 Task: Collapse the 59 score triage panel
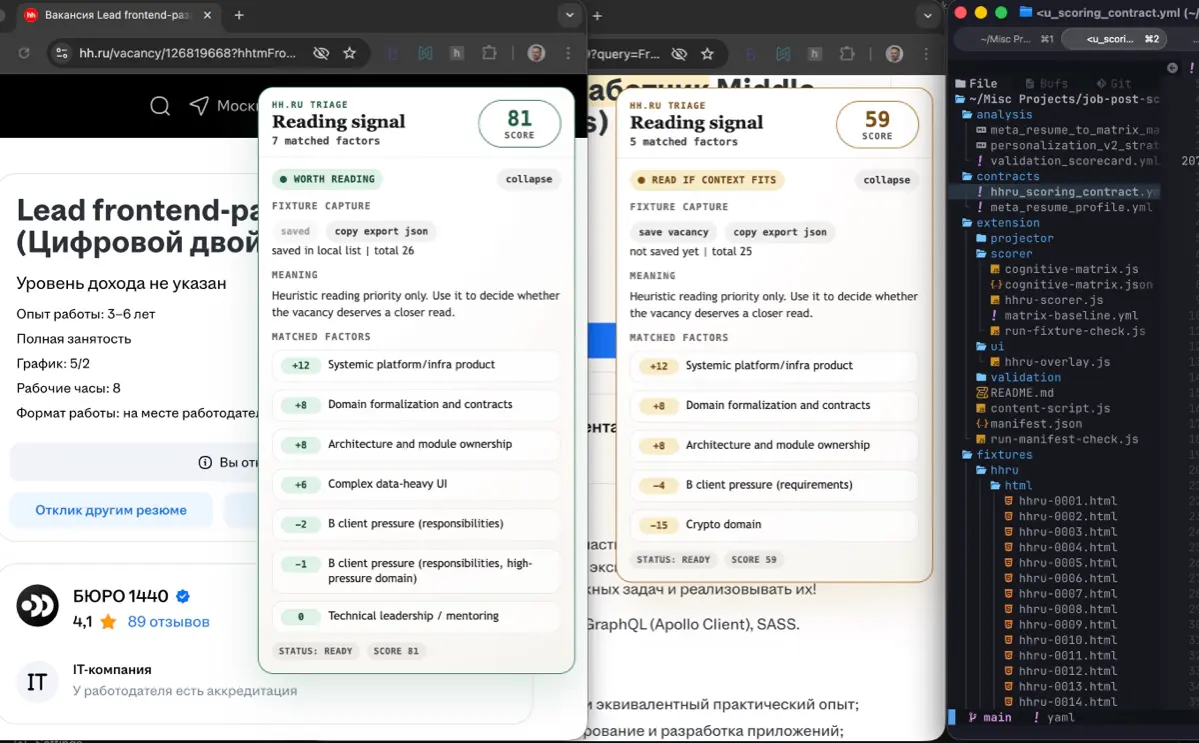pyautogui.click(x=886, y=180)
